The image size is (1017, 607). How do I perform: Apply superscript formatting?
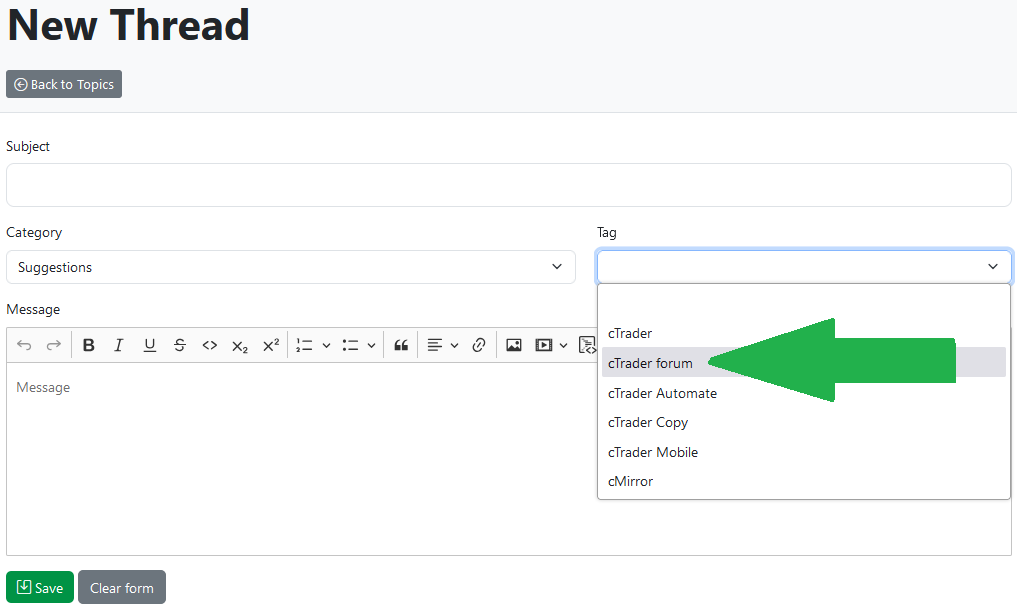(x=271, y=345)
